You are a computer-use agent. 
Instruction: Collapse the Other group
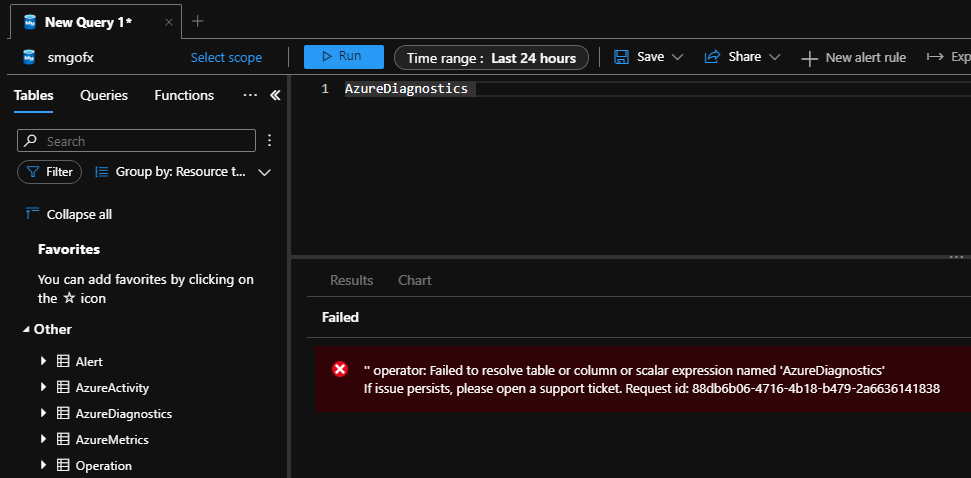pyautogui.click(x=26, y=329)
